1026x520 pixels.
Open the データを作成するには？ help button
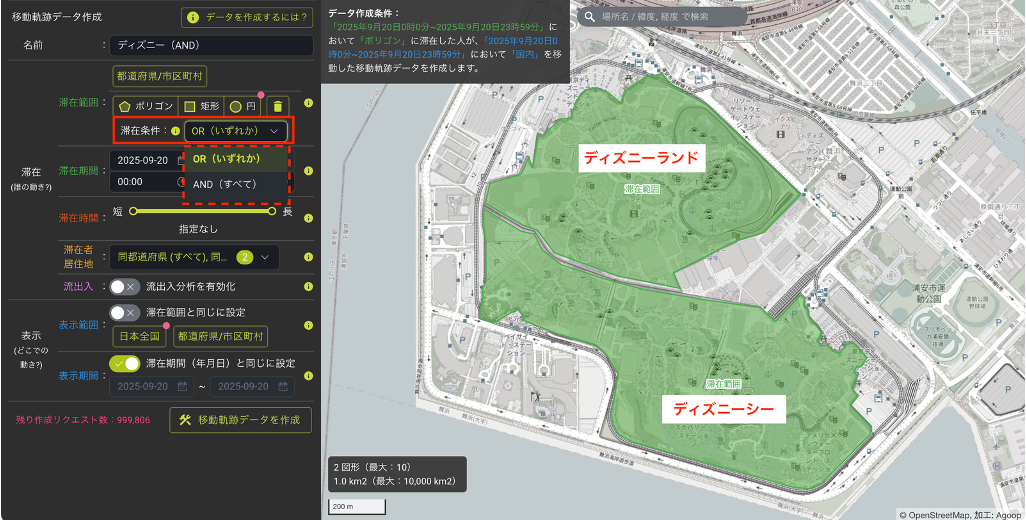point(246,18)
